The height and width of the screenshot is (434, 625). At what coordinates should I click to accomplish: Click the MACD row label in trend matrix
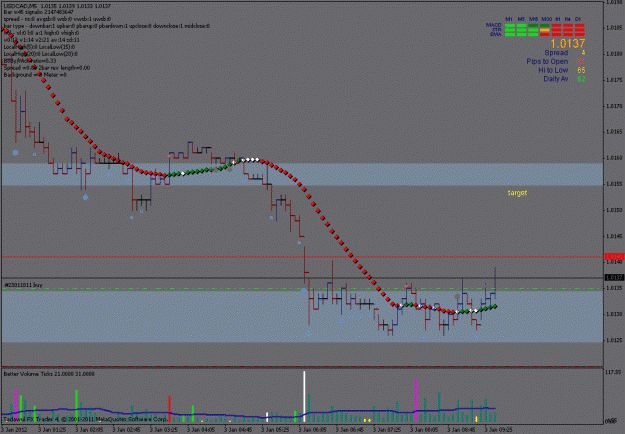493,25
